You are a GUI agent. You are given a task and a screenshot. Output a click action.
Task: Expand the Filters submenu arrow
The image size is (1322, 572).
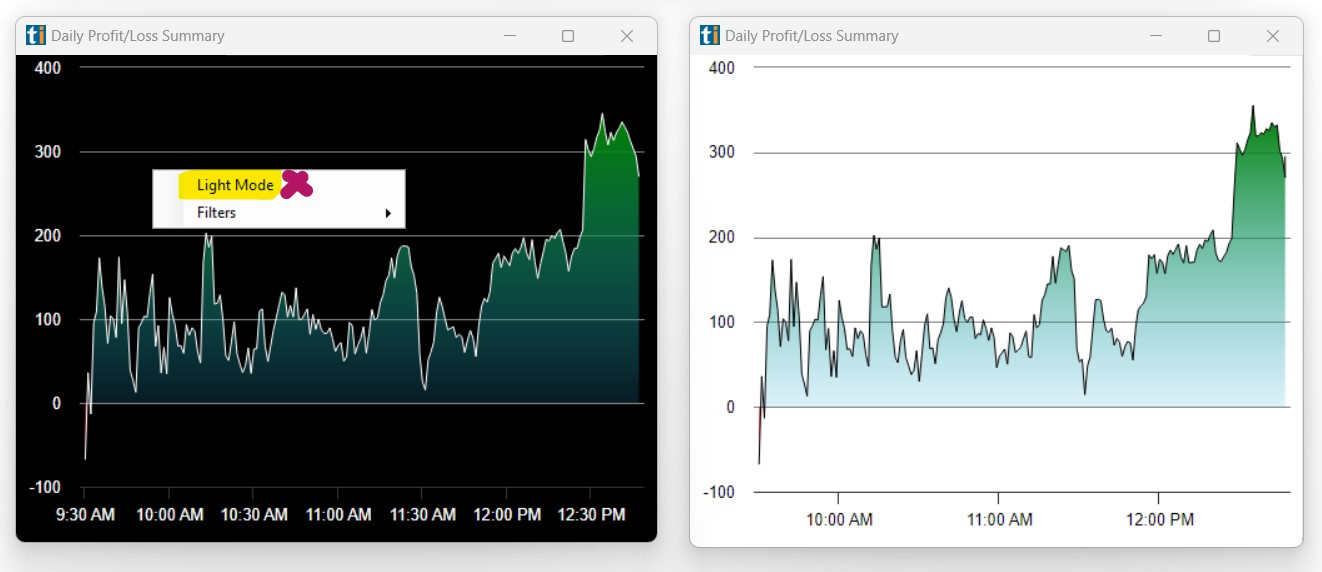[388, 213]
